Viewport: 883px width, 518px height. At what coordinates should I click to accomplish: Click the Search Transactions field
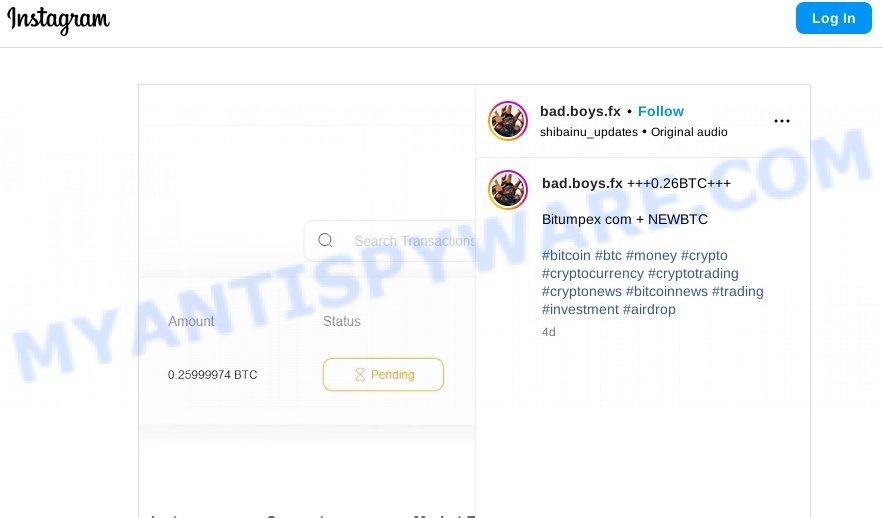[x=390, y=241]
